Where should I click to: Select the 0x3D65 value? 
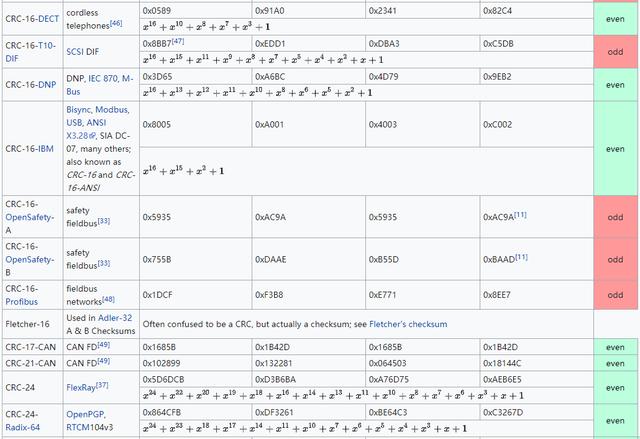tap(157, 77)
